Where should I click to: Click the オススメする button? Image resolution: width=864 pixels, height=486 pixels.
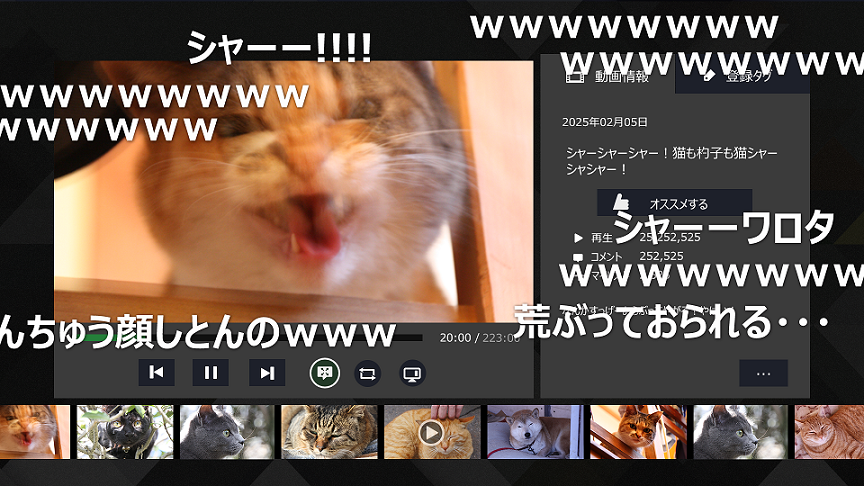coord(674,203)
